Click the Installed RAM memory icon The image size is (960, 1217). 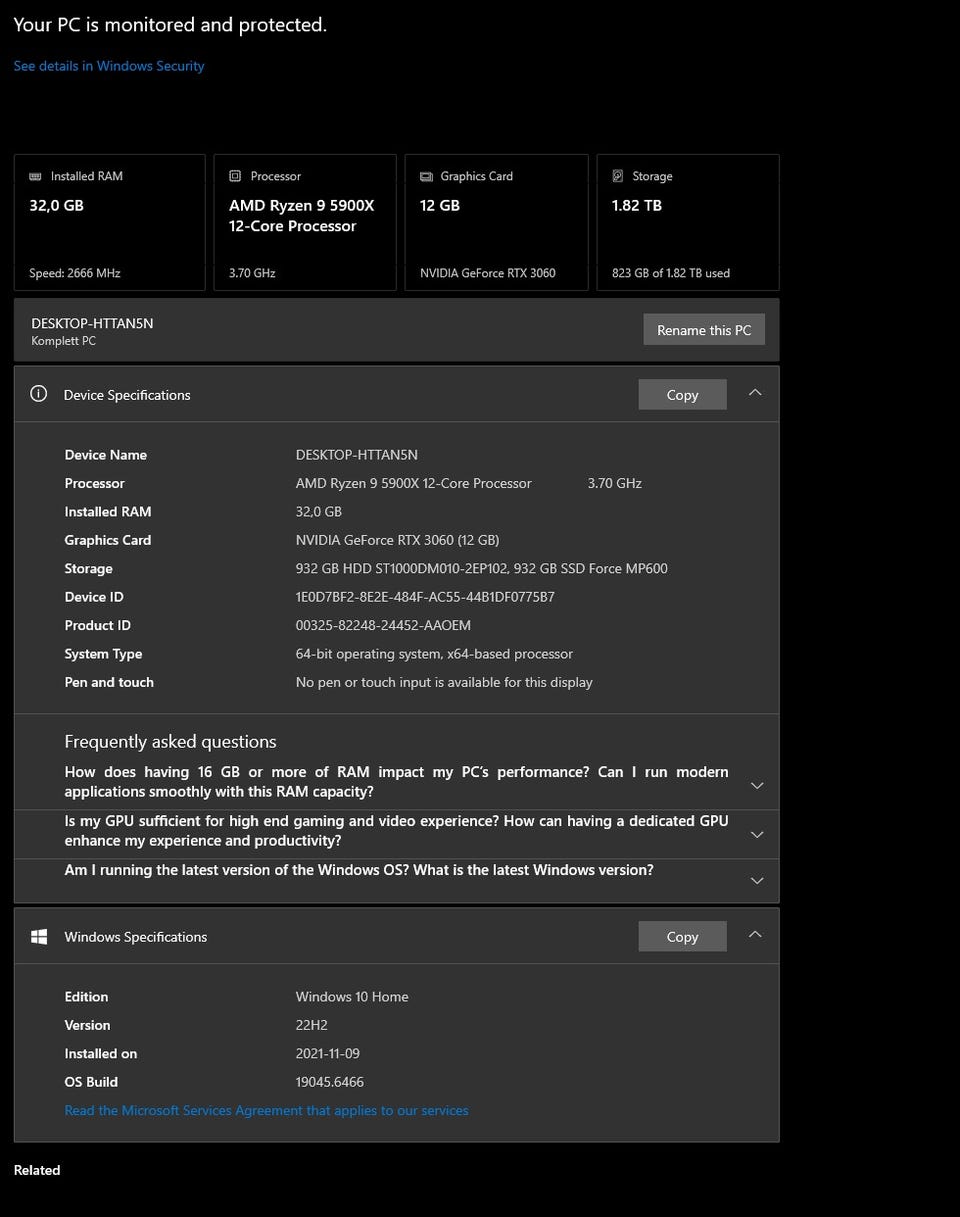[x=36, y=176]
